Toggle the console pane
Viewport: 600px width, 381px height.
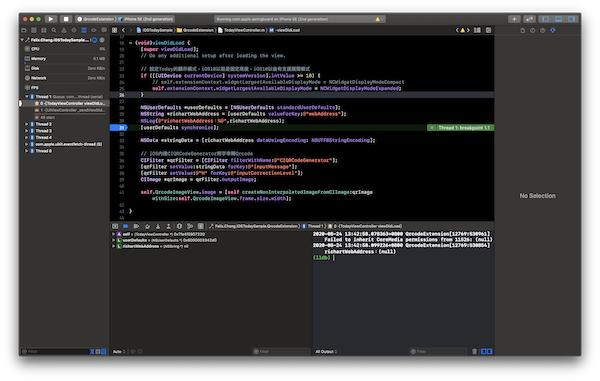490,351
